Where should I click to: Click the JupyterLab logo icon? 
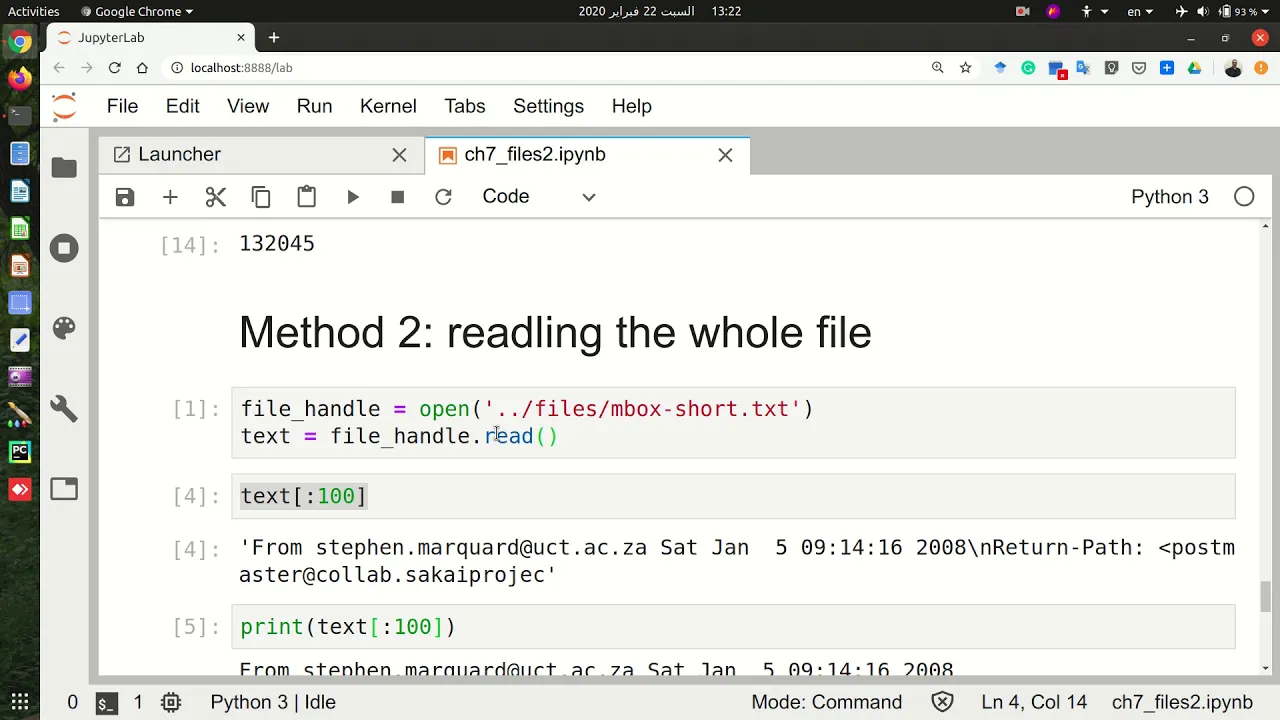(x=64, y=106)
